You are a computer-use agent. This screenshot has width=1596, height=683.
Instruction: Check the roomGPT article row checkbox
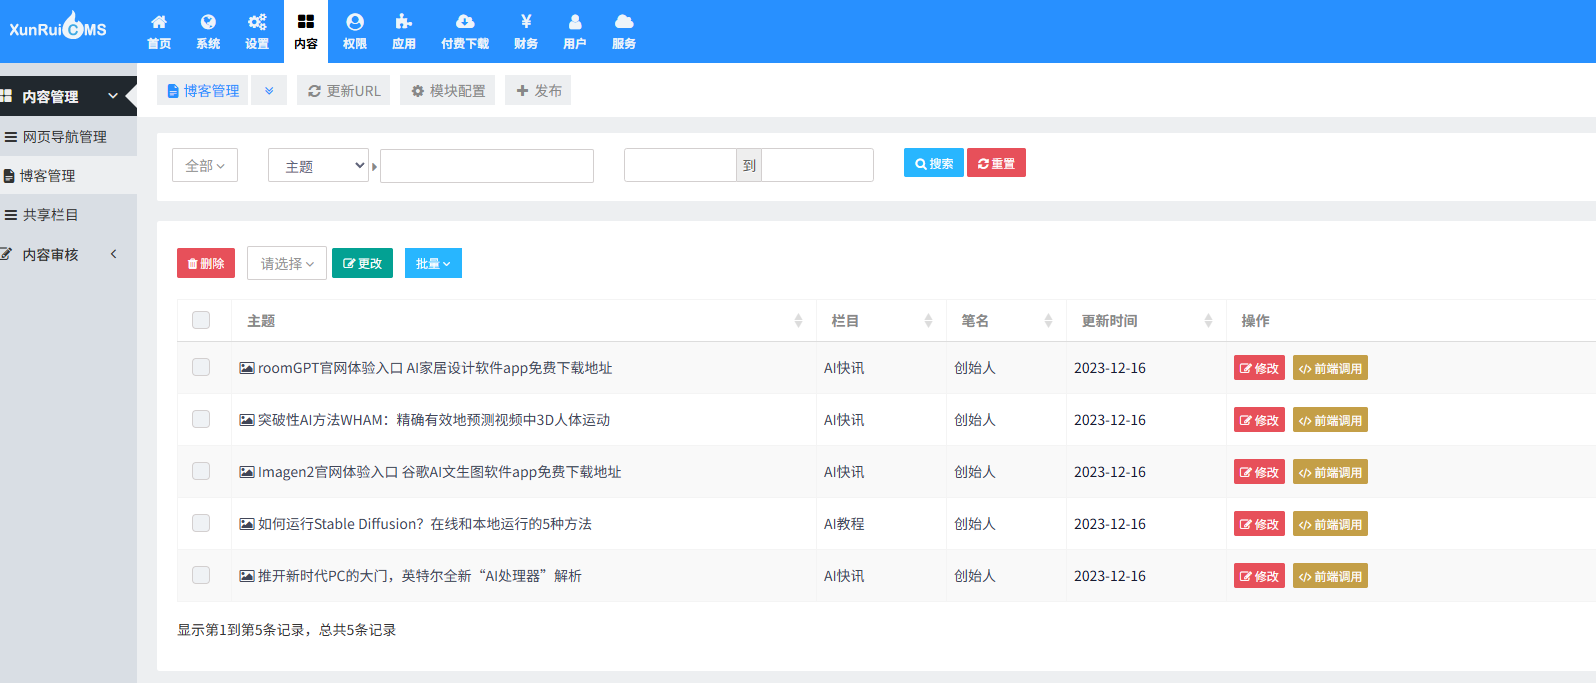201,367
